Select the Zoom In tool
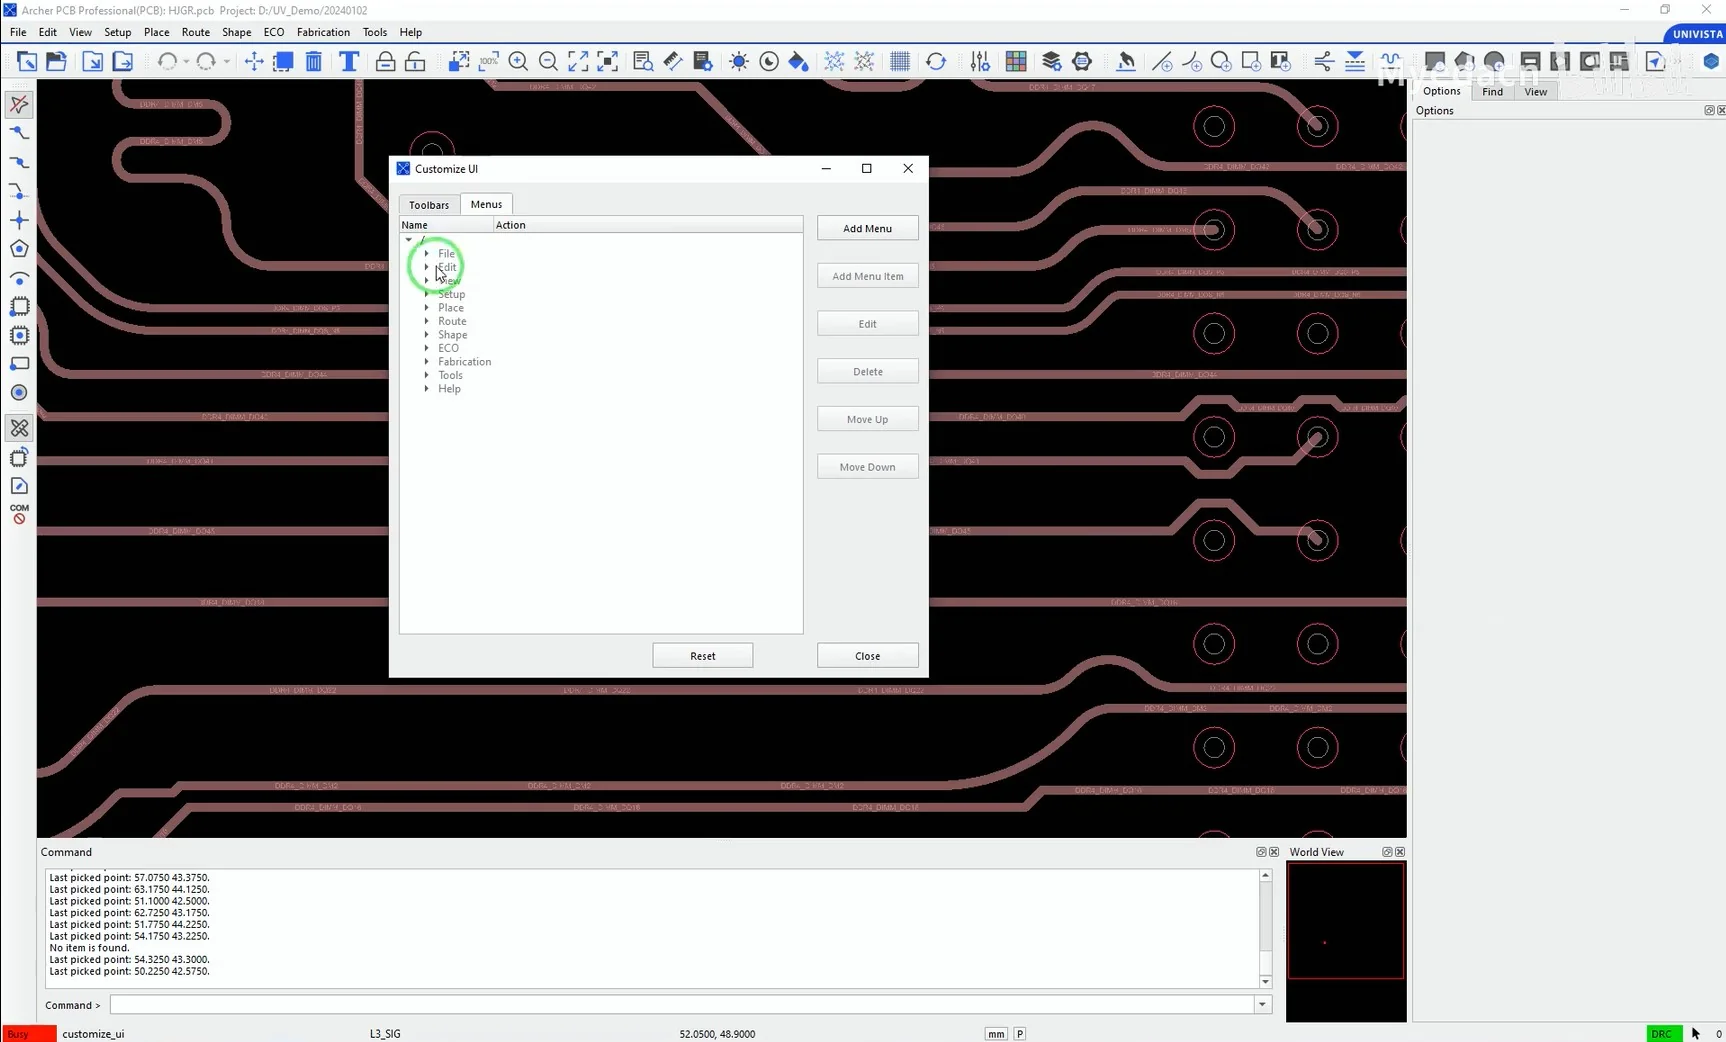This screenshot has height=1042, width=1726. tap(519, 61)
